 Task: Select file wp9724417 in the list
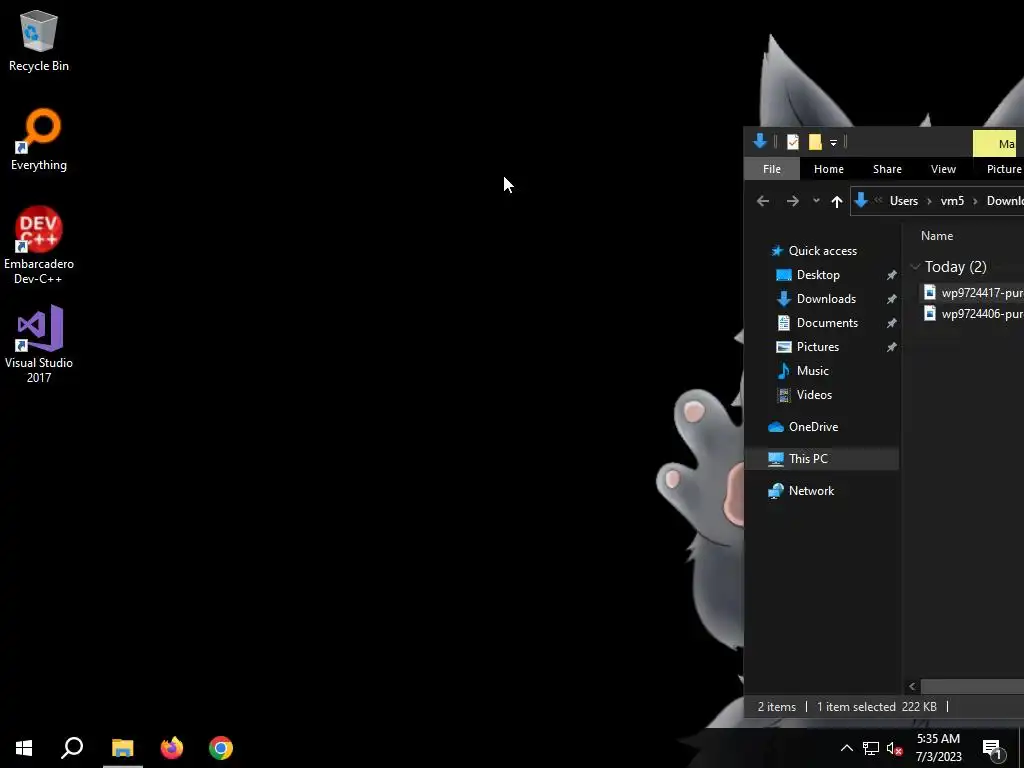coord(973,293)
